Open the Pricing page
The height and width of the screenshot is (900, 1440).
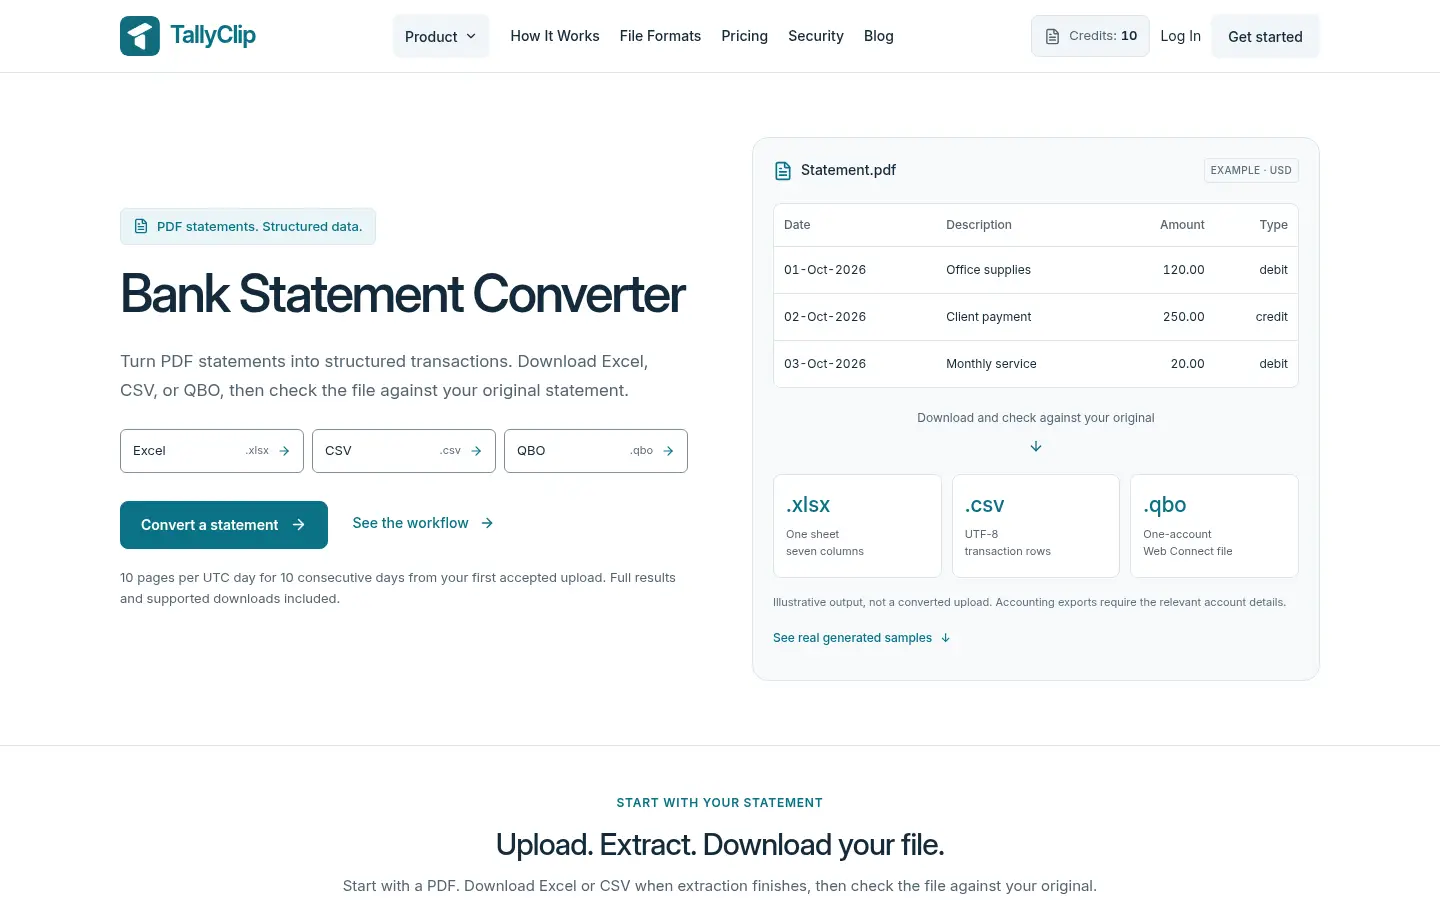[745, 36]
